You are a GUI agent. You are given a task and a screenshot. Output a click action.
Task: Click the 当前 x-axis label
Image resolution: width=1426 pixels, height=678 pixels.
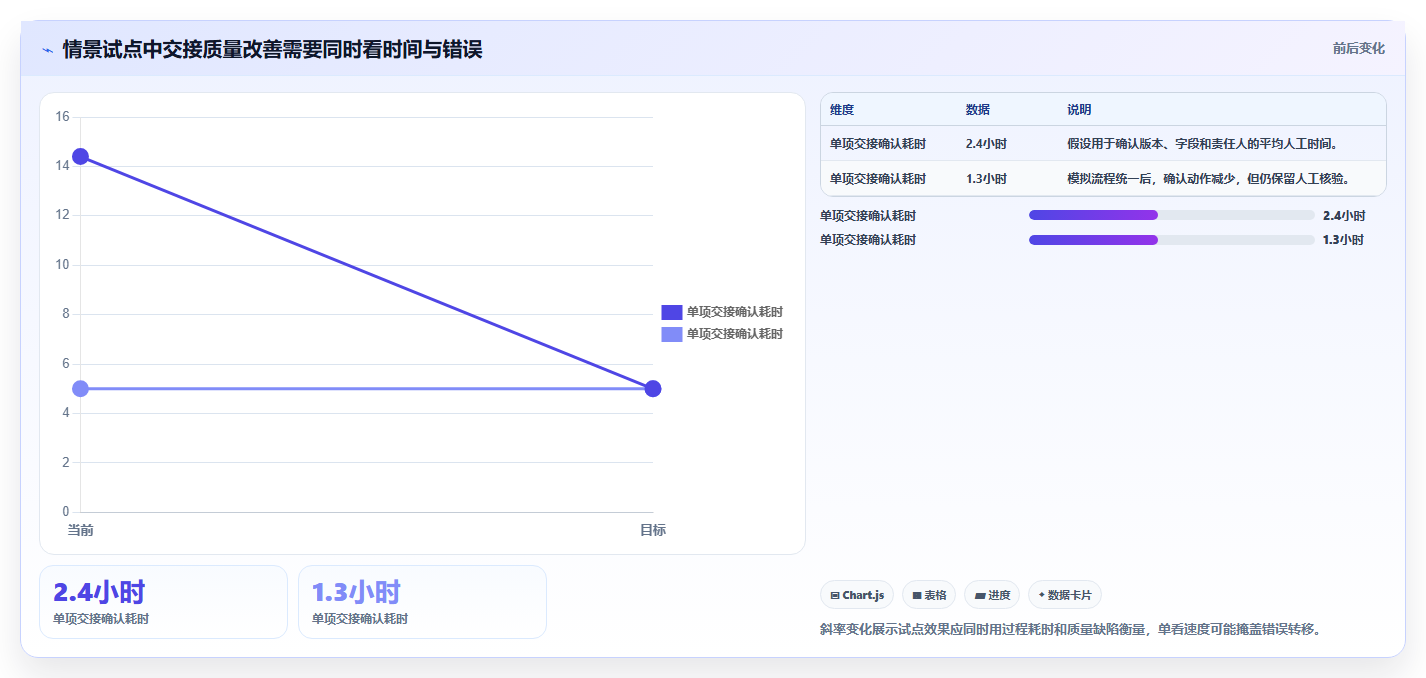pyautogui.click(x=80, y=530)
